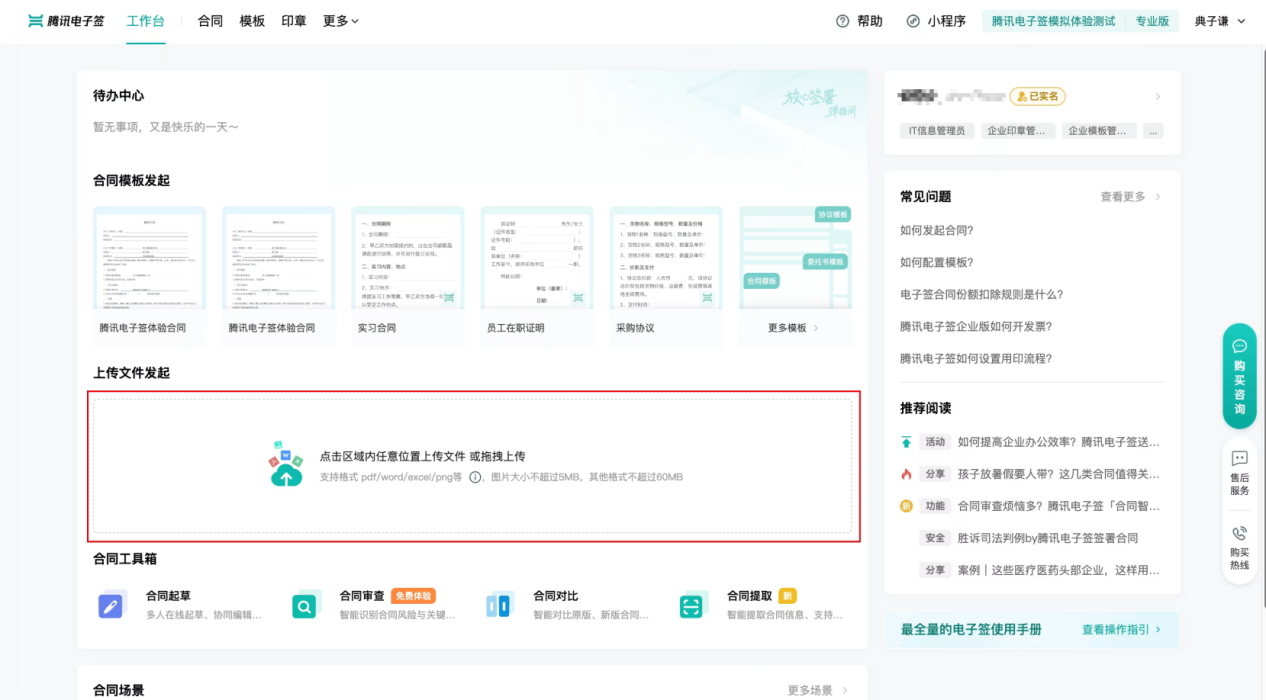The height and width of the screenshot is (700, 1266).
Task: Click the 合同起草 tool title
Action: (168, 596)
